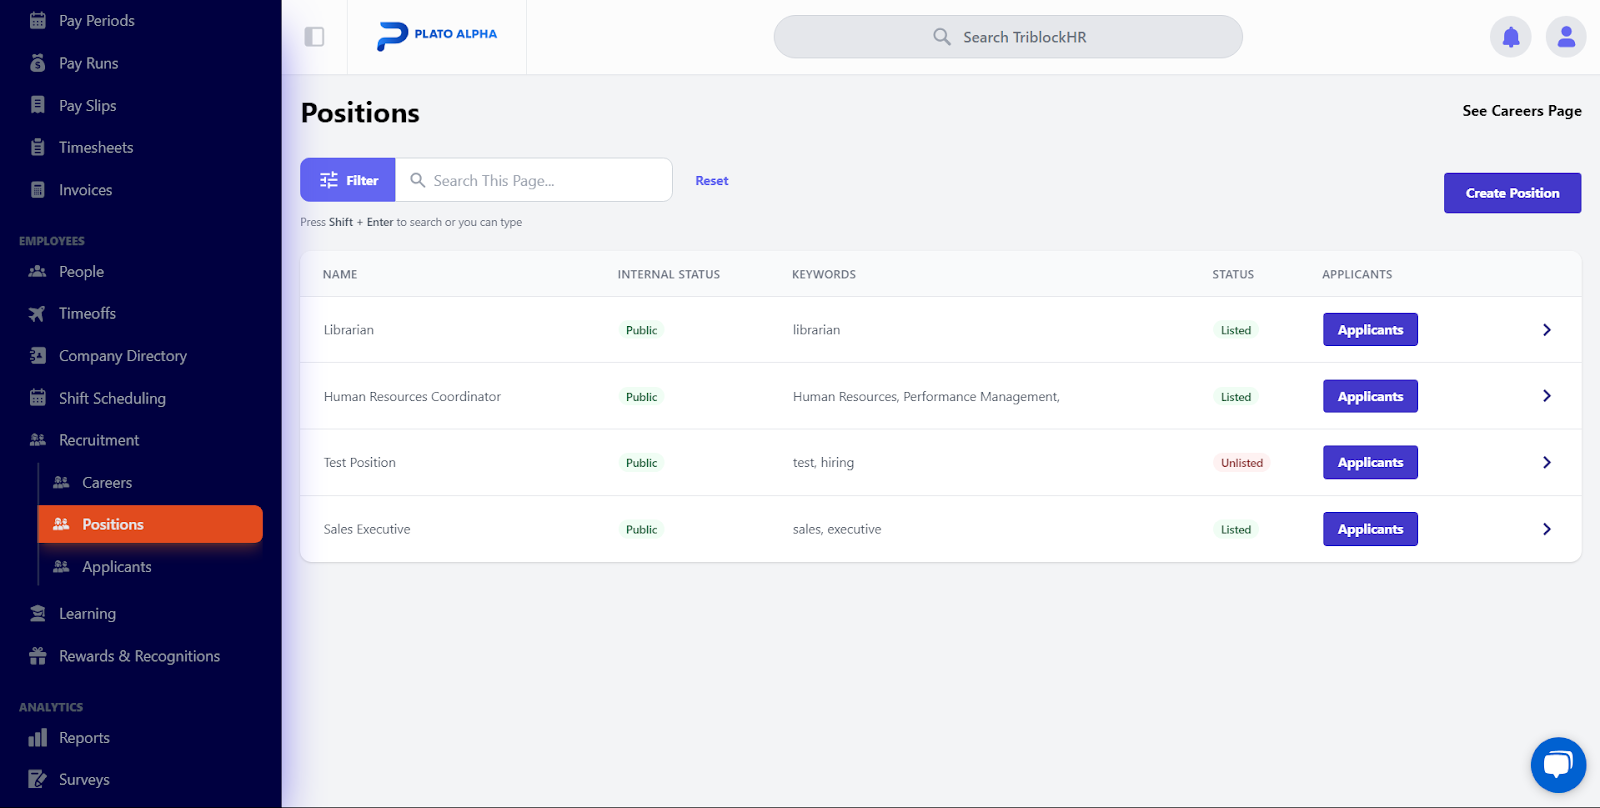1600x808 pixels.
Task: Open Reports under Analytics
Action: pyautogui.click(x=84, y=738)
